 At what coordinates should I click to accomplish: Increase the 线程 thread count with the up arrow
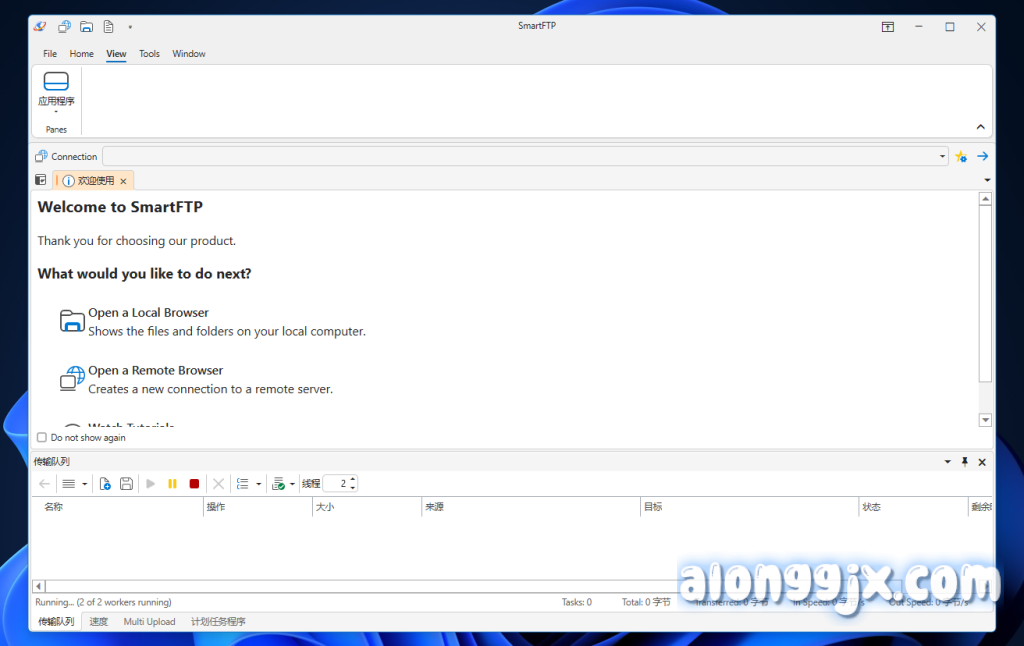tap(352, 480)
